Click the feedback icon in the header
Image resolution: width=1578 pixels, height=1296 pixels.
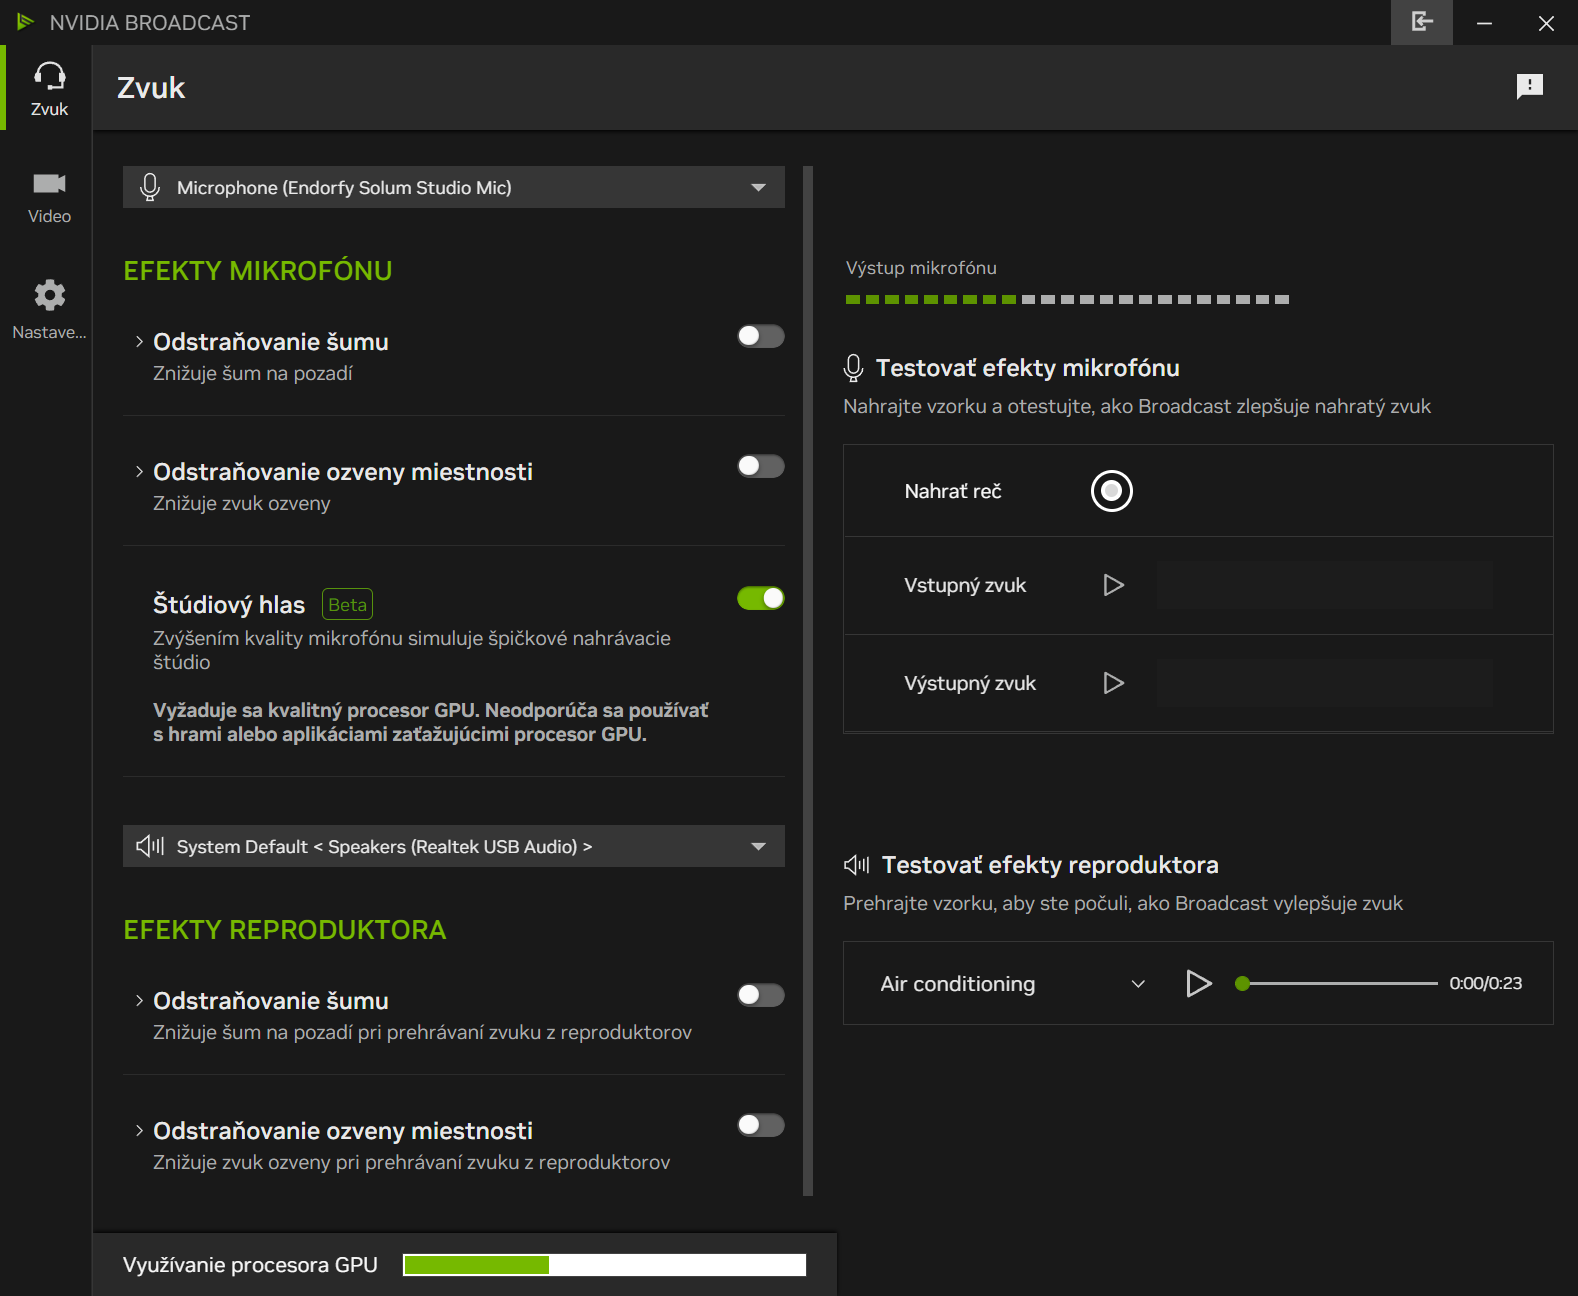click(x=1529, y=87)
